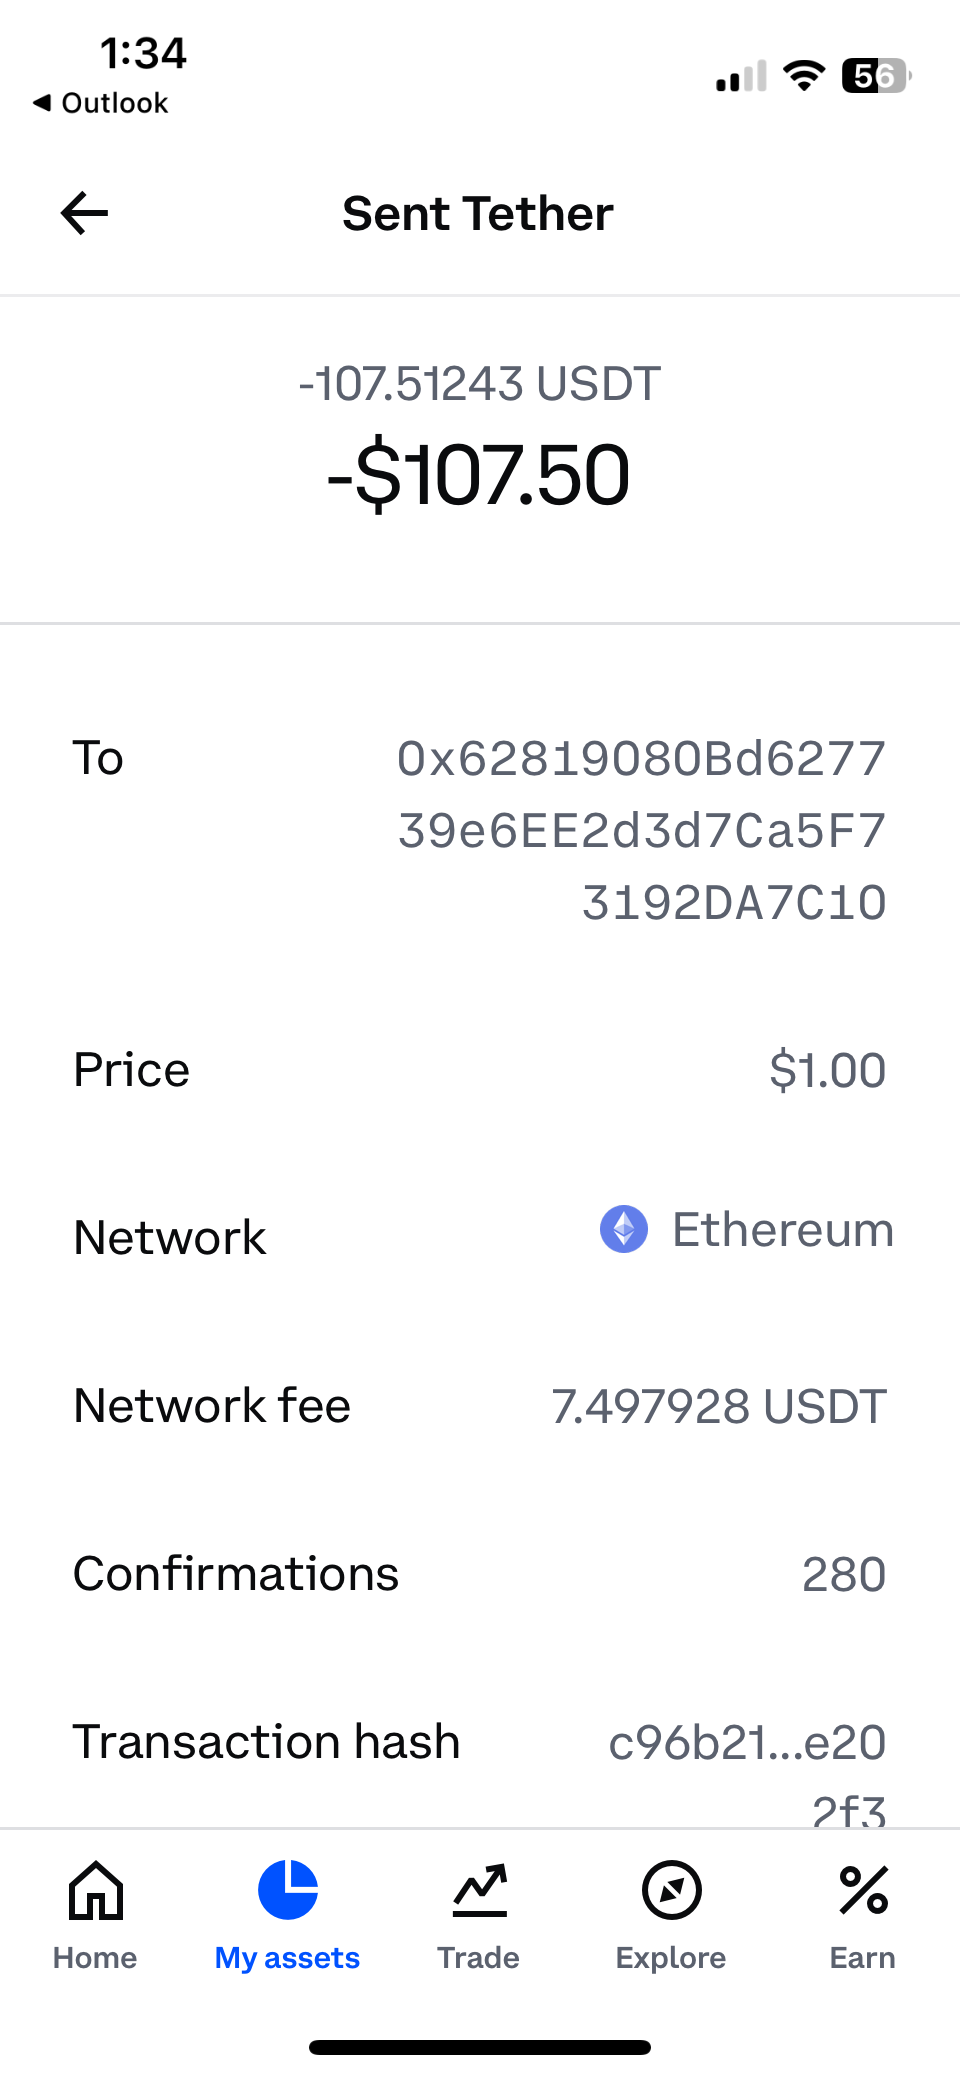This screenshot has height=2079, width=960.
Task: Tap the -$107.50 amount
Action: 479,475
